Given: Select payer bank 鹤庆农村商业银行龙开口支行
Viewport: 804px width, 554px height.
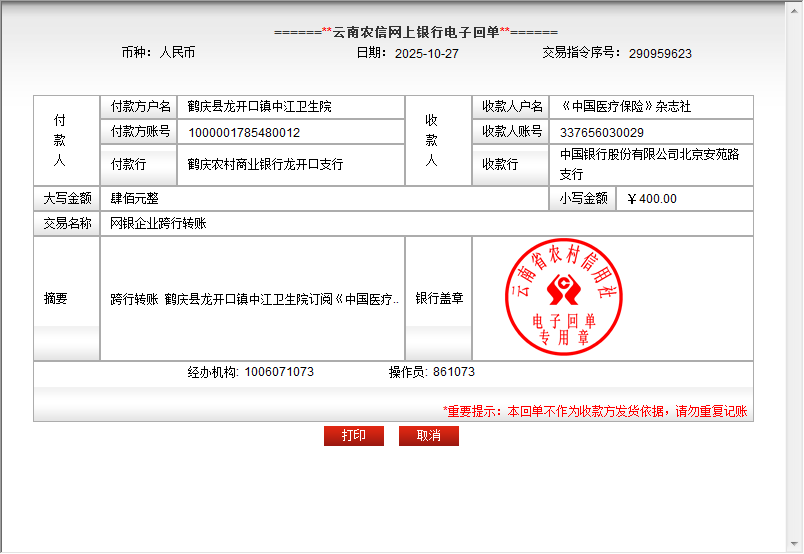Looking at the screenshot, I should point(265,164).
